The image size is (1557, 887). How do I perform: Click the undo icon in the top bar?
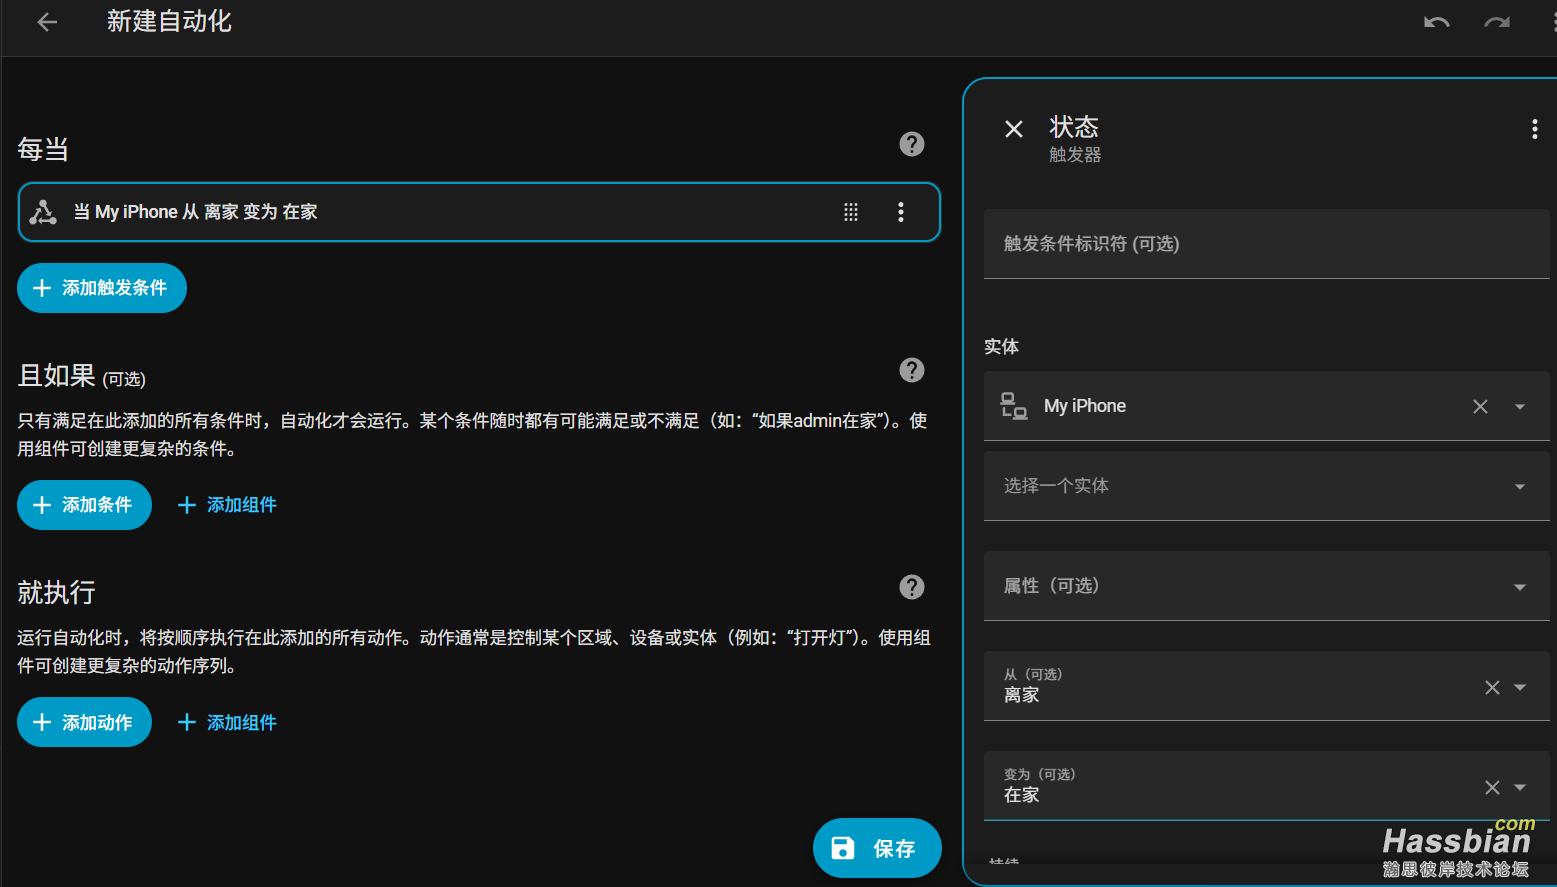click(1436, 22)
